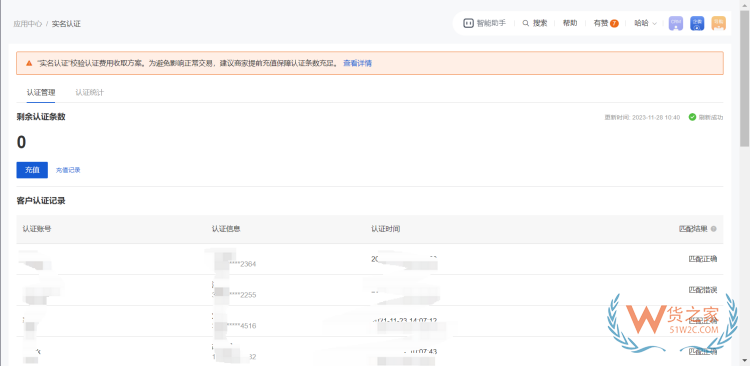Click the 匹配结果 info help icon
This screenshot has height=366, width=750.
coord(714,229)
